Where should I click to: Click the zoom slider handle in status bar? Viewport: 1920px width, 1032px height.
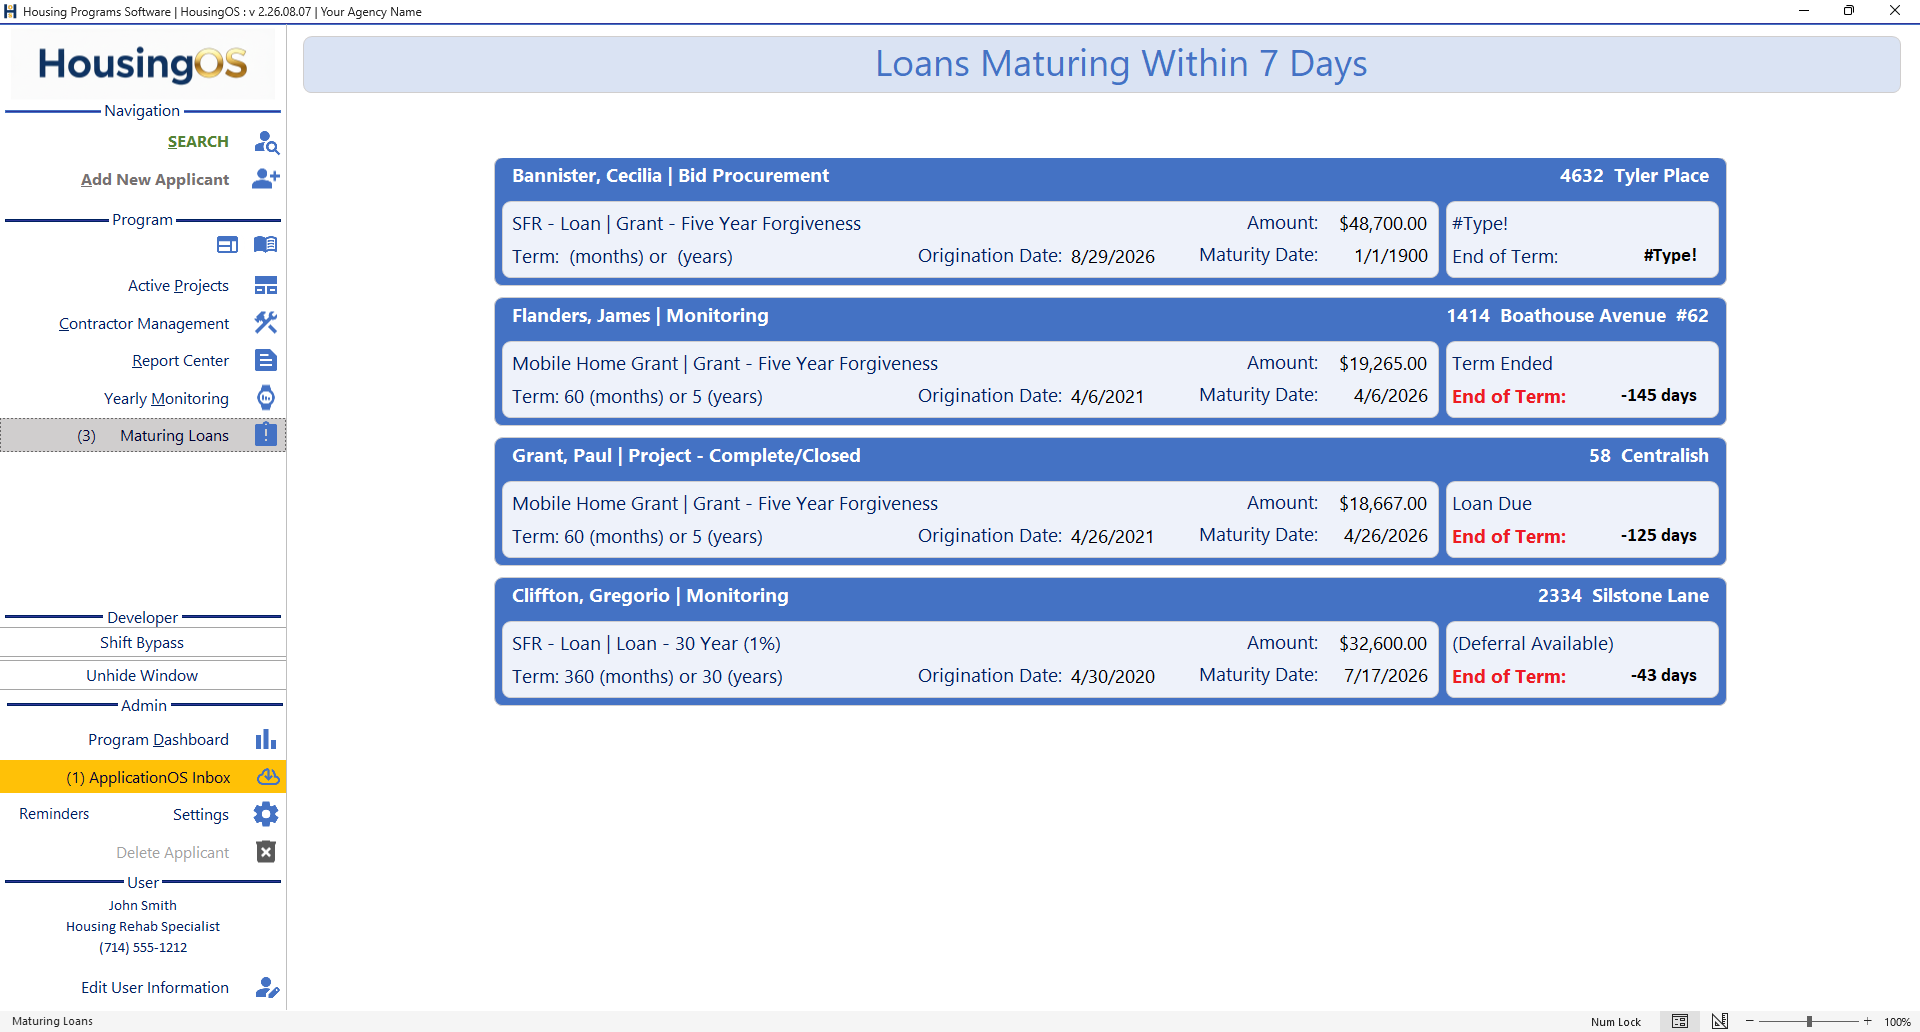[1809, 1021]
